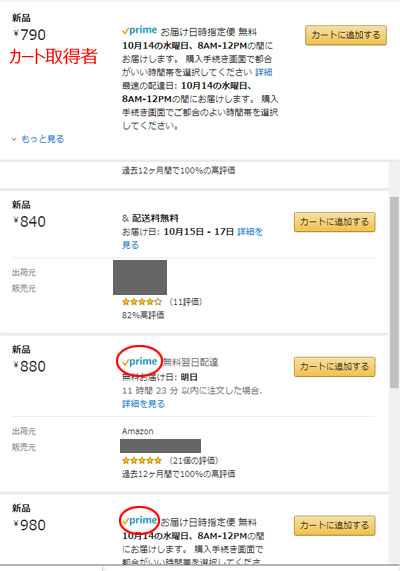Click the four-star rating on the ¥840 seller
The height and width of the screenshot is (571, 400).
pos(142,302)
